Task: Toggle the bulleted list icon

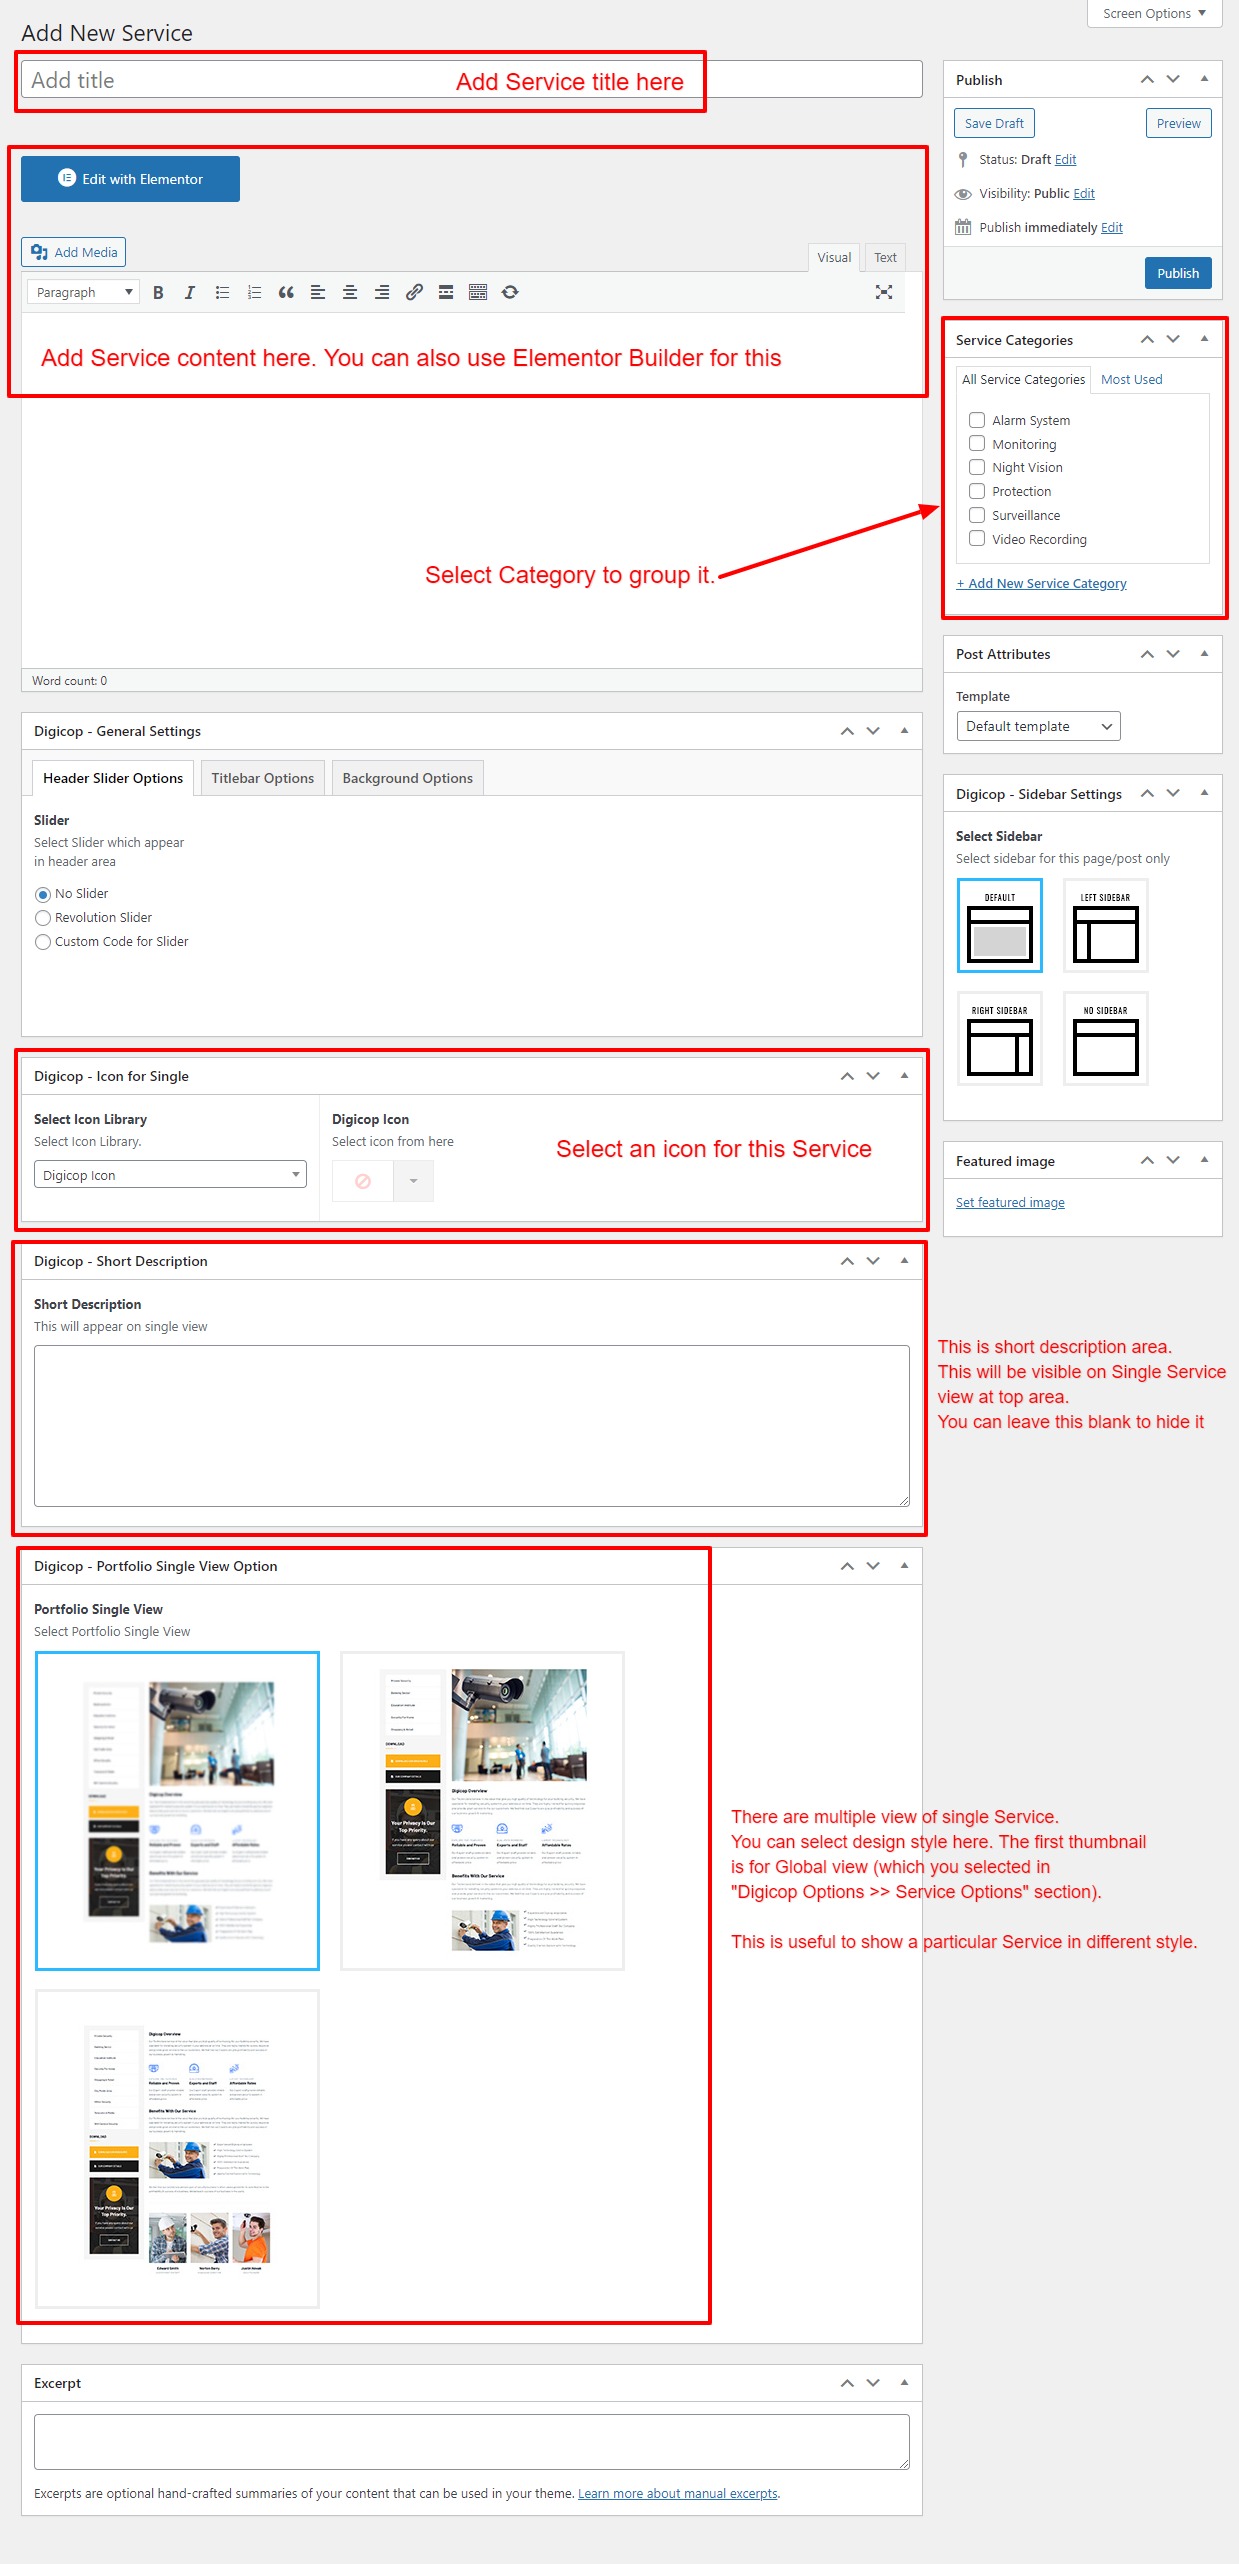Action: coord(222,292)
